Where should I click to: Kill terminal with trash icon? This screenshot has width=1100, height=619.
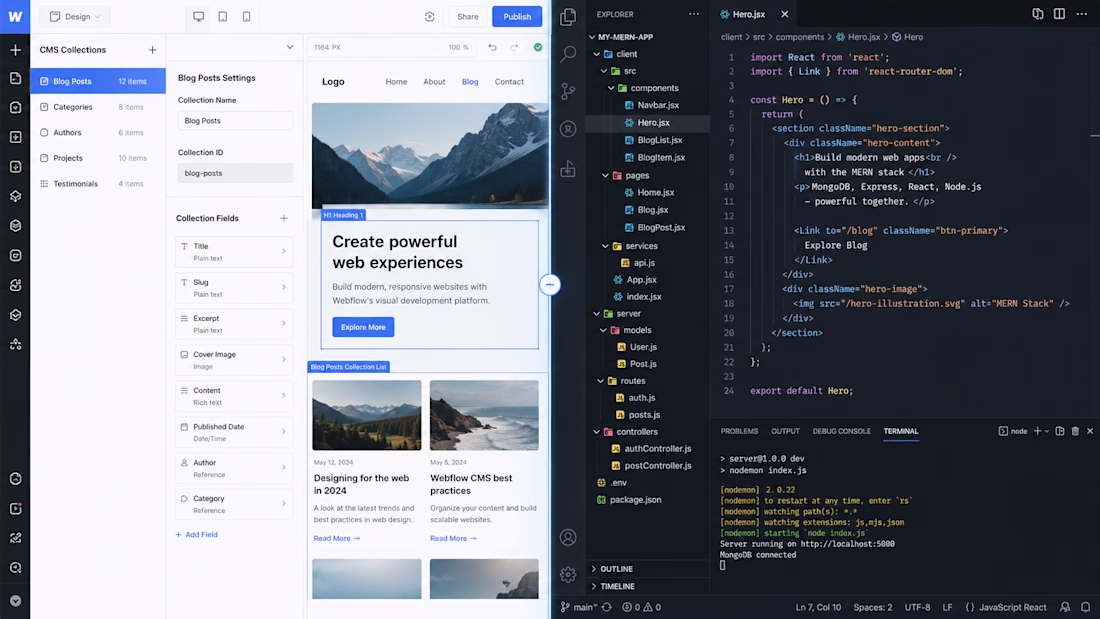tap(1075, 431)
